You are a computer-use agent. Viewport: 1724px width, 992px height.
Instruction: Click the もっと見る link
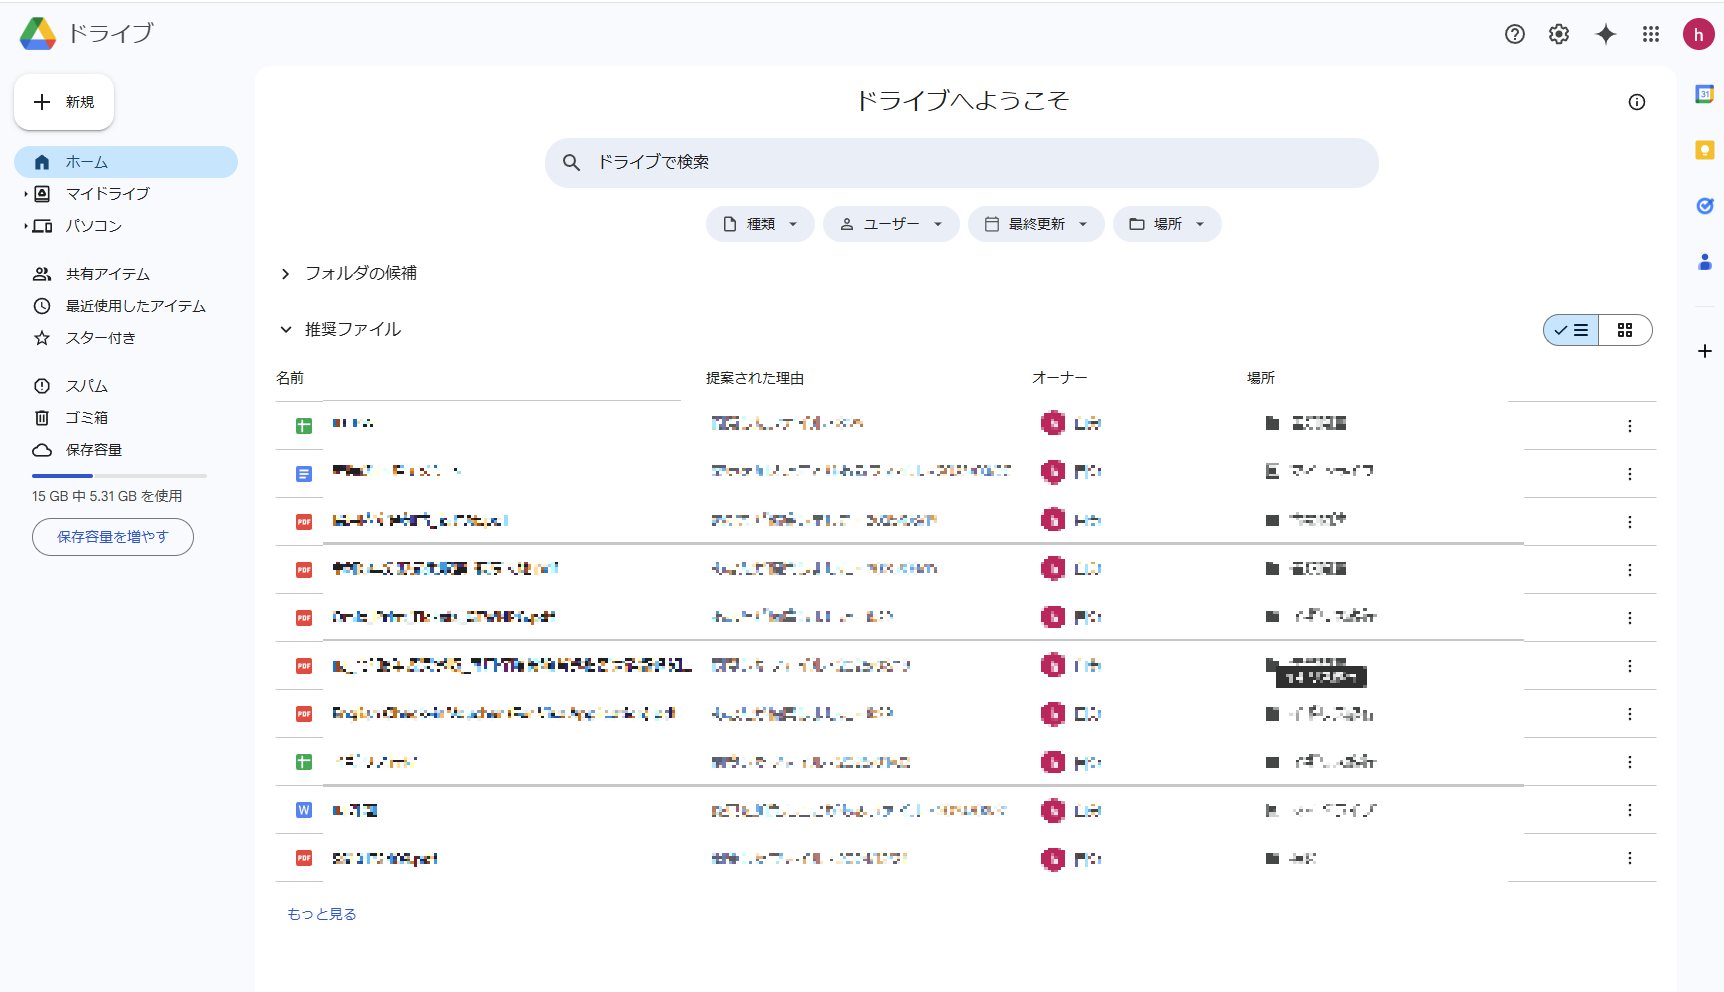tap(322, 914)
